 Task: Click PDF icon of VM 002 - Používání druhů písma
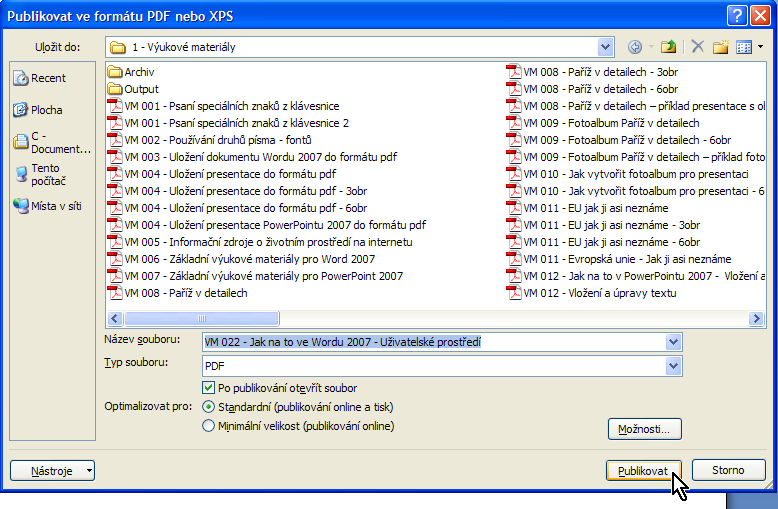[115, 140]
